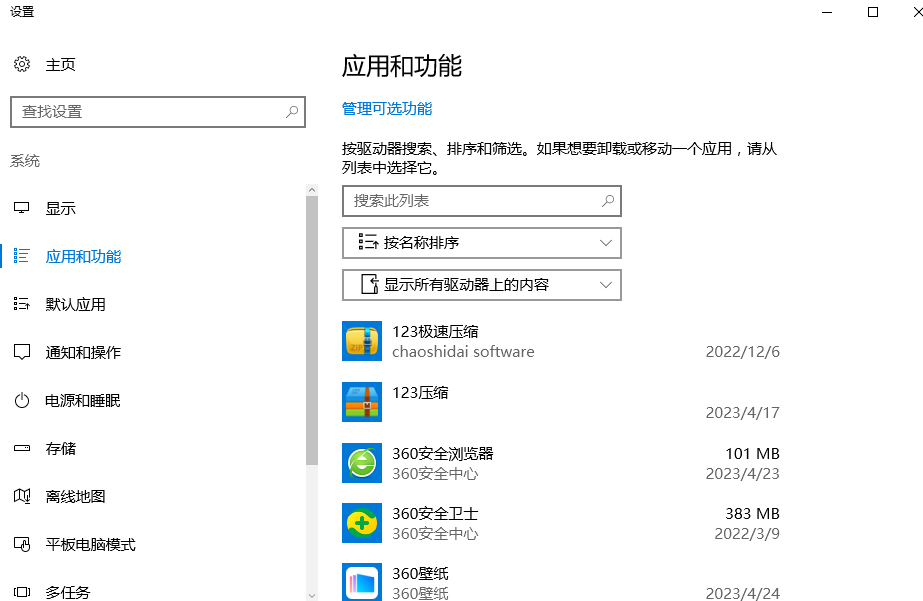Select the 123极速压缩 app entry name

435,332
